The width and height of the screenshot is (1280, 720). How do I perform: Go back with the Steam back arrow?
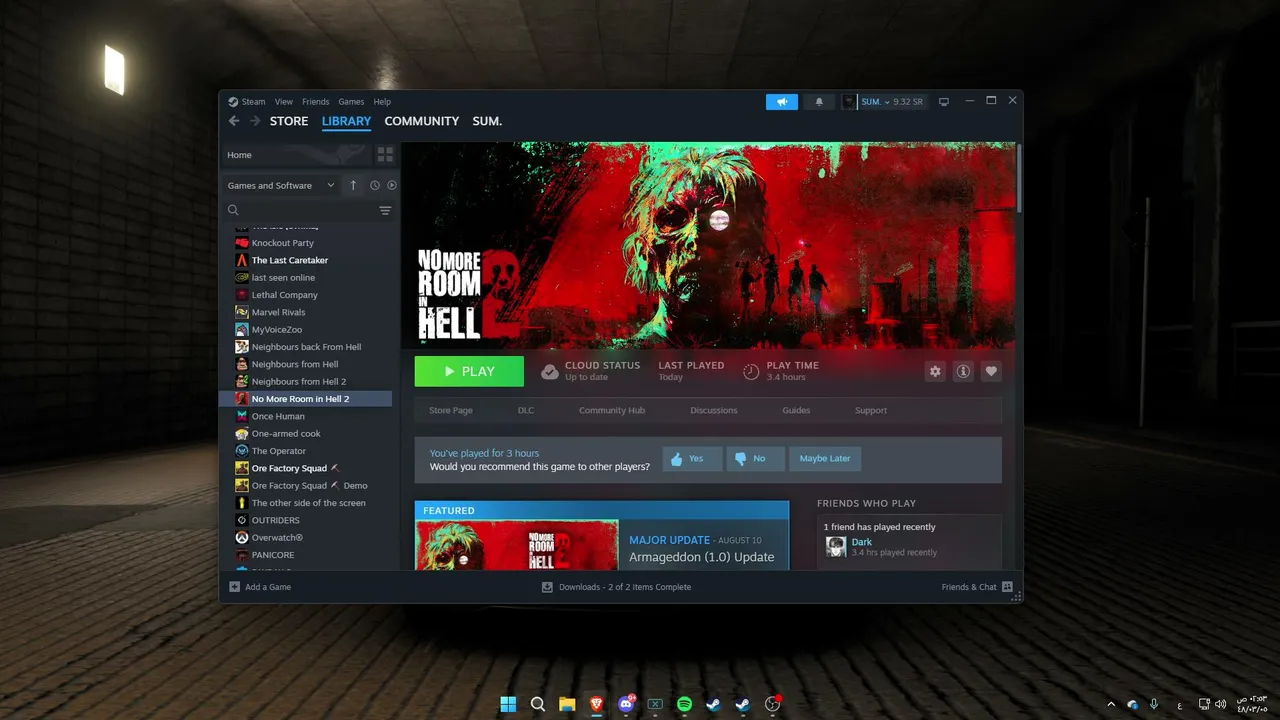point(234,121)
